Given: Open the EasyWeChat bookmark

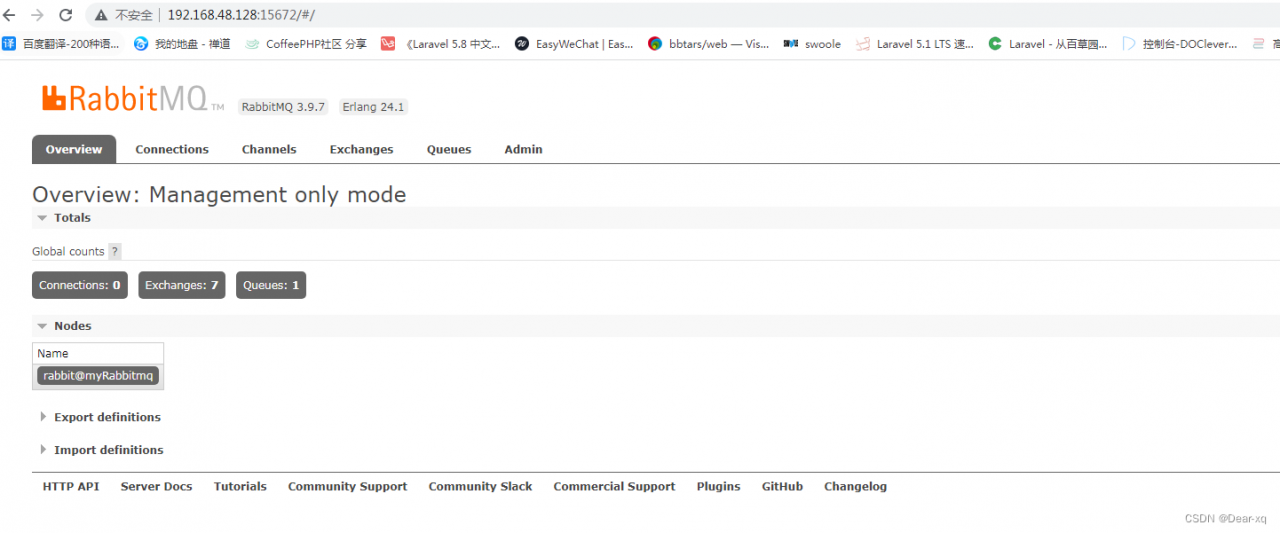Looking at the screenshot, I should click(x=574, y=44).
